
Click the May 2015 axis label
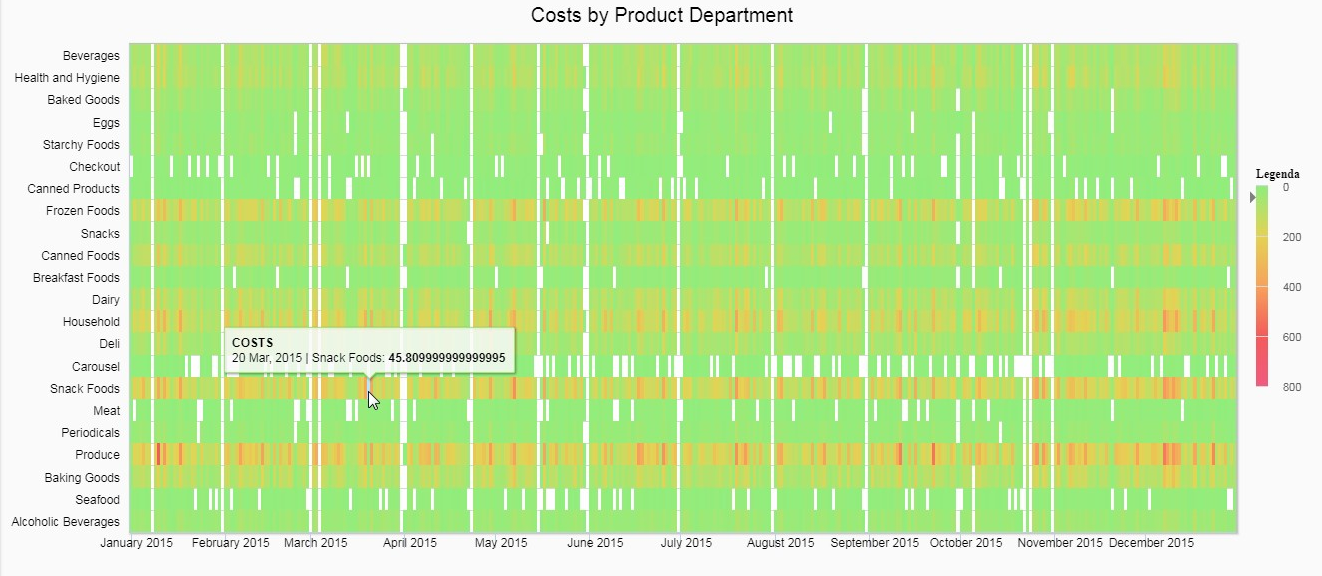click(x=501, y=543)
